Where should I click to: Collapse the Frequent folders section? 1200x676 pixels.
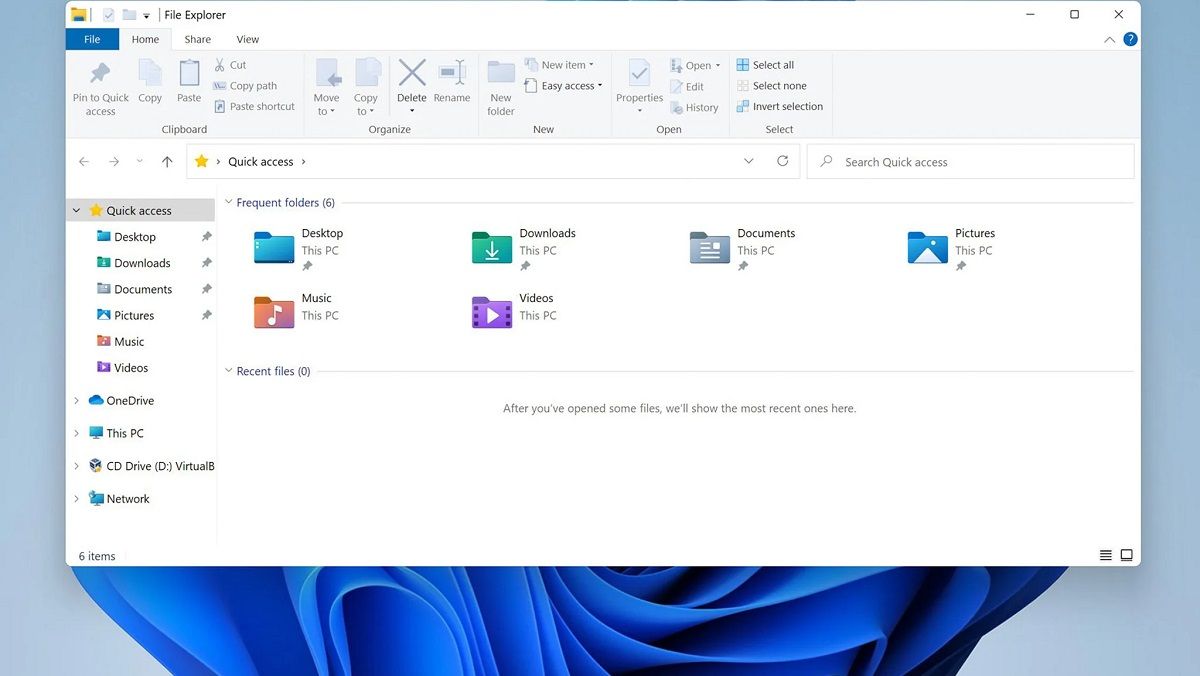click(x=228, y=202)
